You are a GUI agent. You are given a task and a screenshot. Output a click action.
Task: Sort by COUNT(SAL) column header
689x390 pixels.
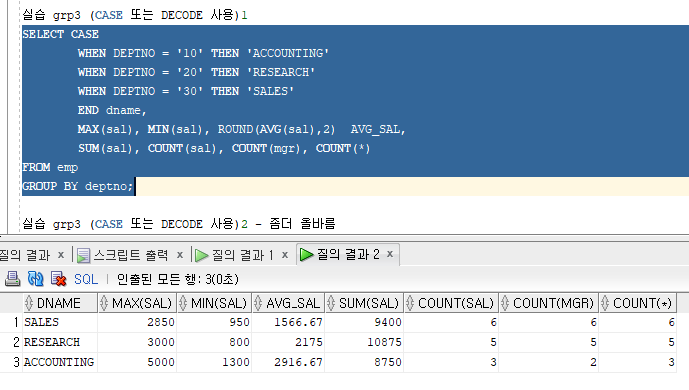coord(451,303)
